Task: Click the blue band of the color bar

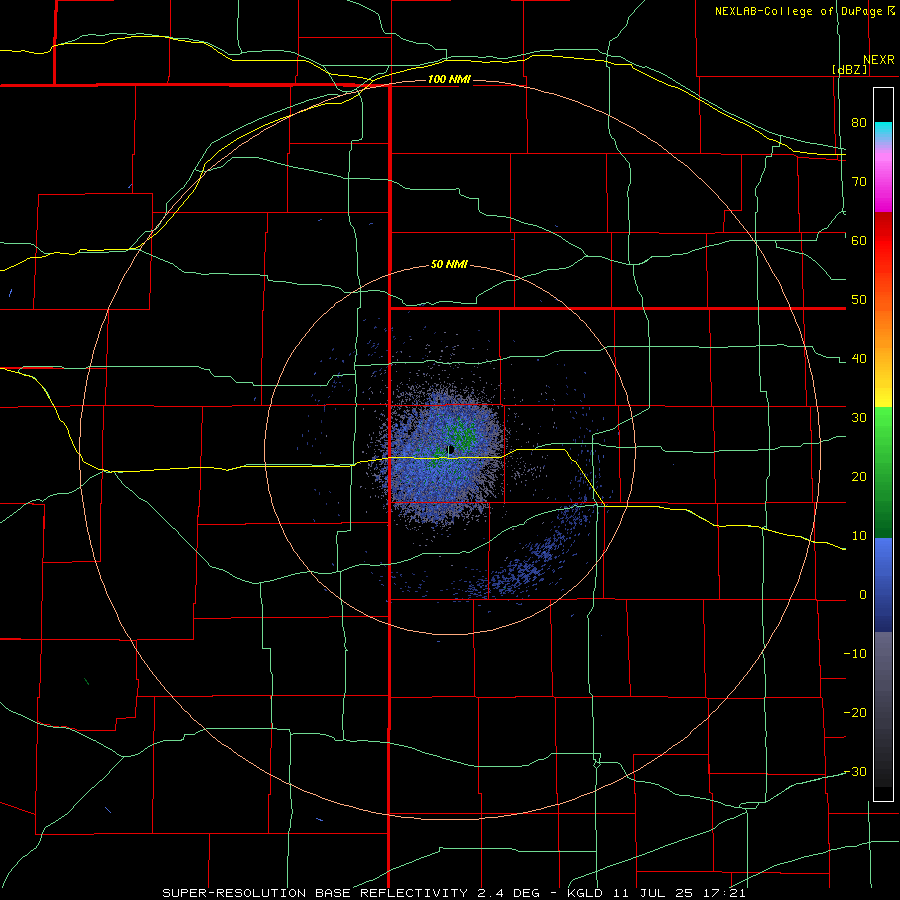Action: (883, 584)
